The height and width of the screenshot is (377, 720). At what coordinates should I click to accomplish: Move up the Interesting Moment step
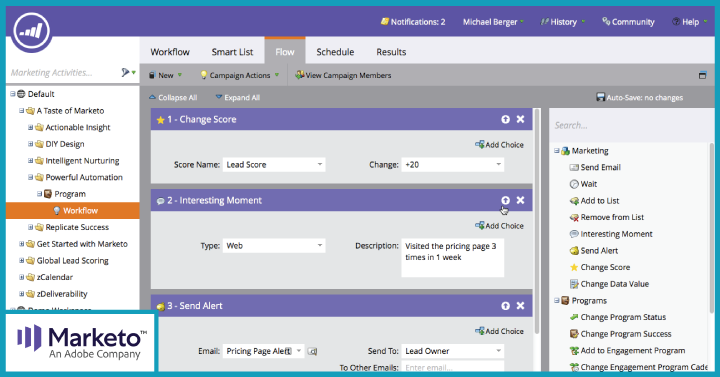pyautogui.click(x=506, y=200)
